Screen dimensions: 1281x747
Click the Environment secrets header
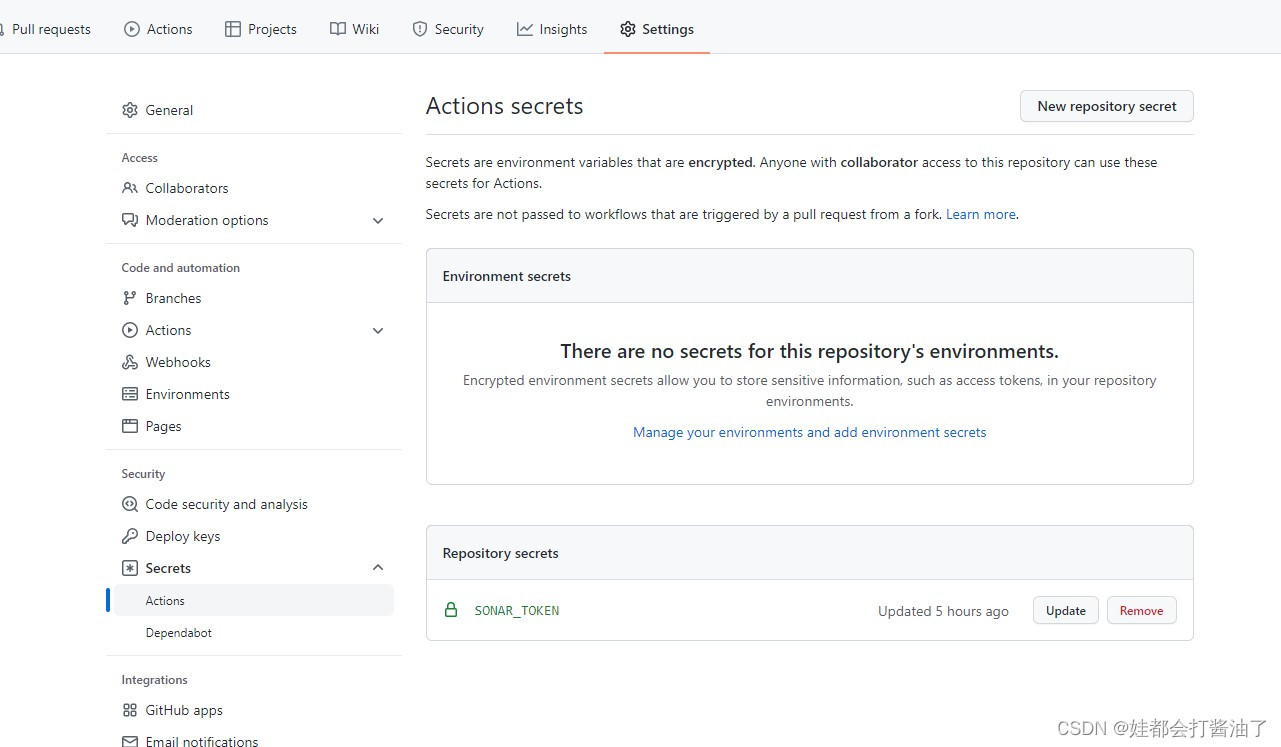point(507,276)
